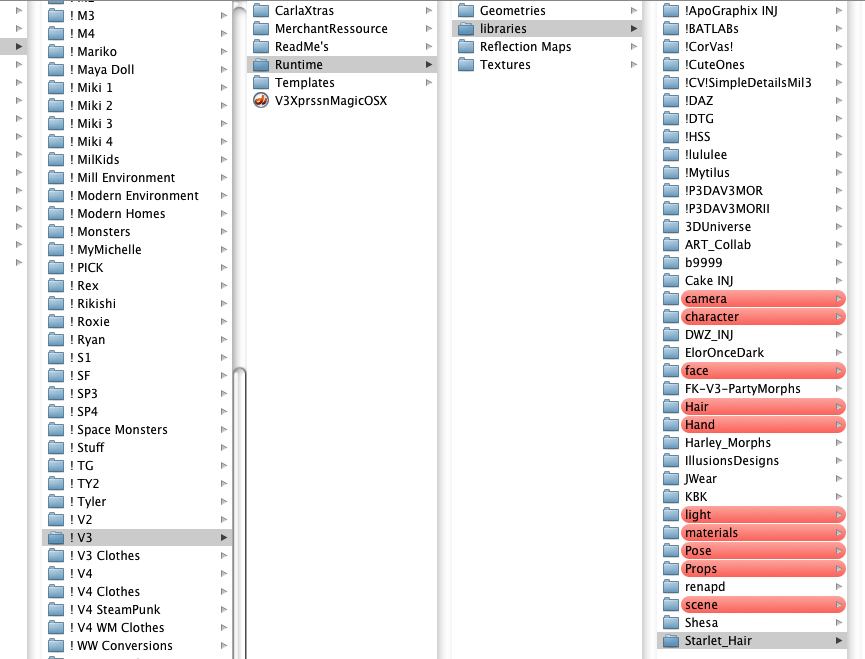Expand the red character folder arrow
This screenshot has height=659, width=865.
pyautogui.click(x=839, y=317)
